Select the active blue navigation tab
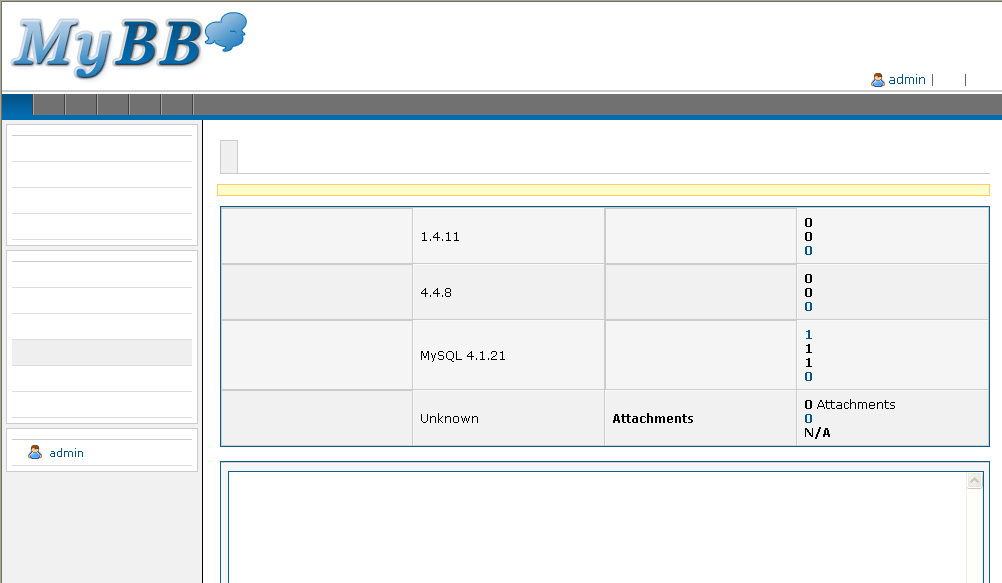This screenshot has width=1002, height=583. click(17, 105)
